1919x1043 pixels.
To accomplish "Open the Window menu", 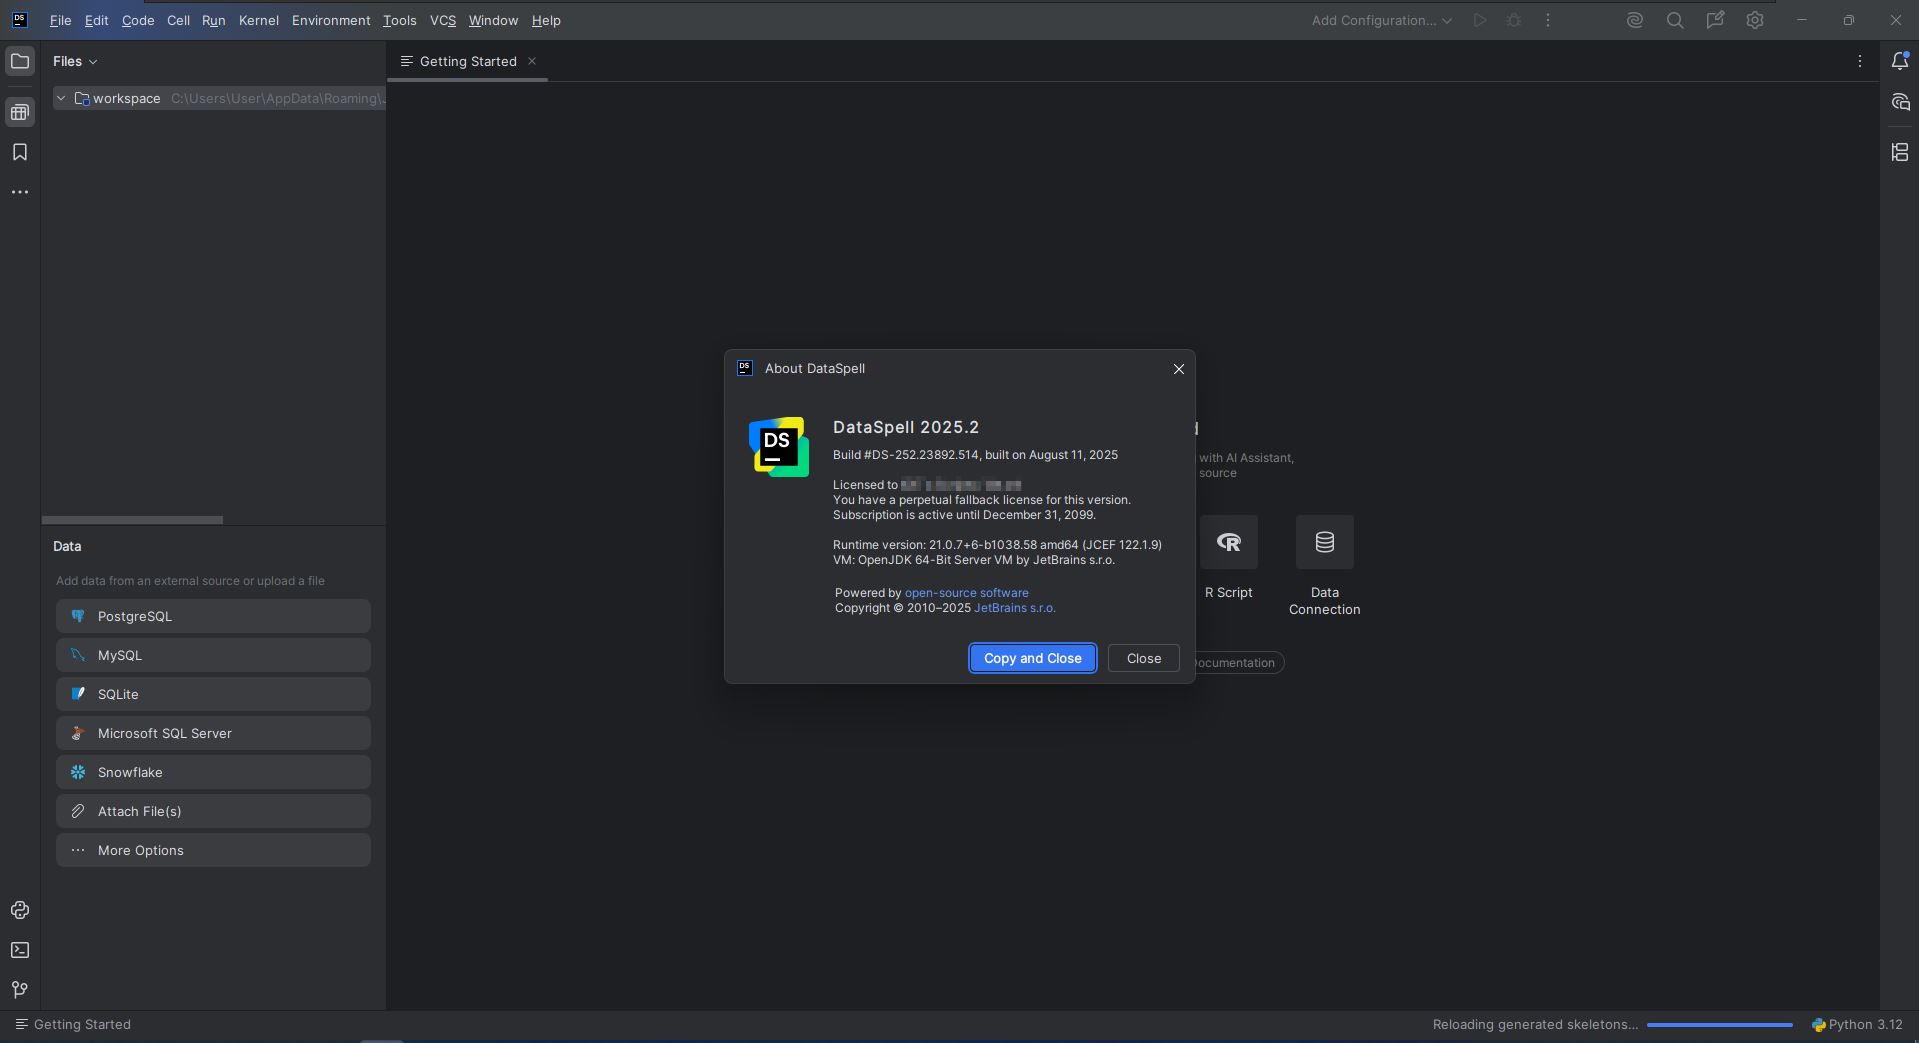I will pyautogui.click(x=493, y=20).
